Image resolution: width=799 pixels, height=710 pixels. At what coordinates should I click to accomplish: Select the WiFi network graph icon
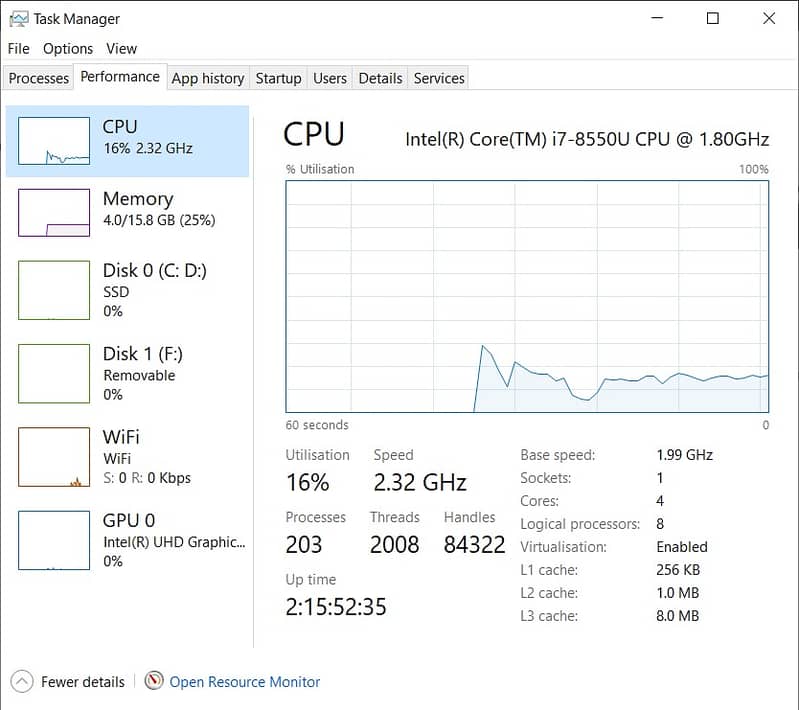(x=54, y=457)
